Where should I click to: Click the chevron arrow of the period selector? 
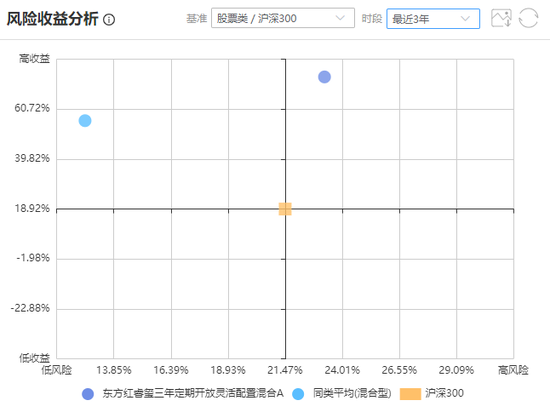[x=465, y=18]
